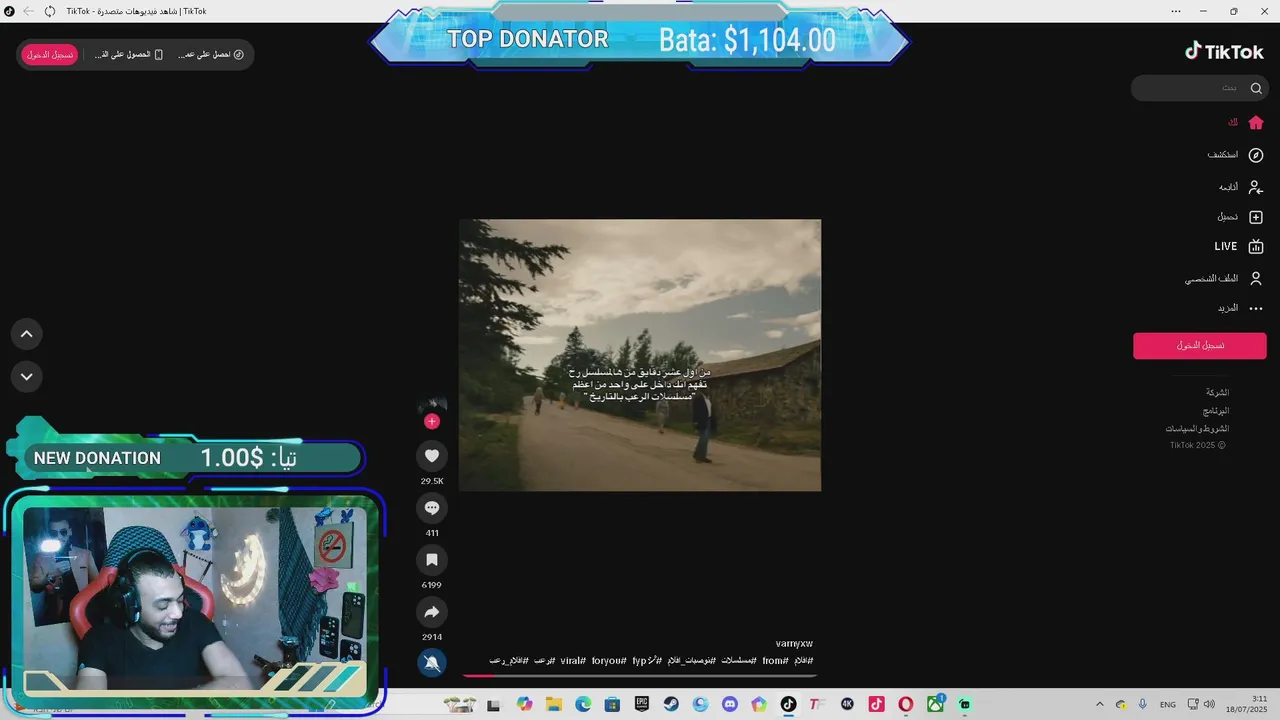
Task: Bookmark the video using the favorites icon
Action: pos(432,560)
